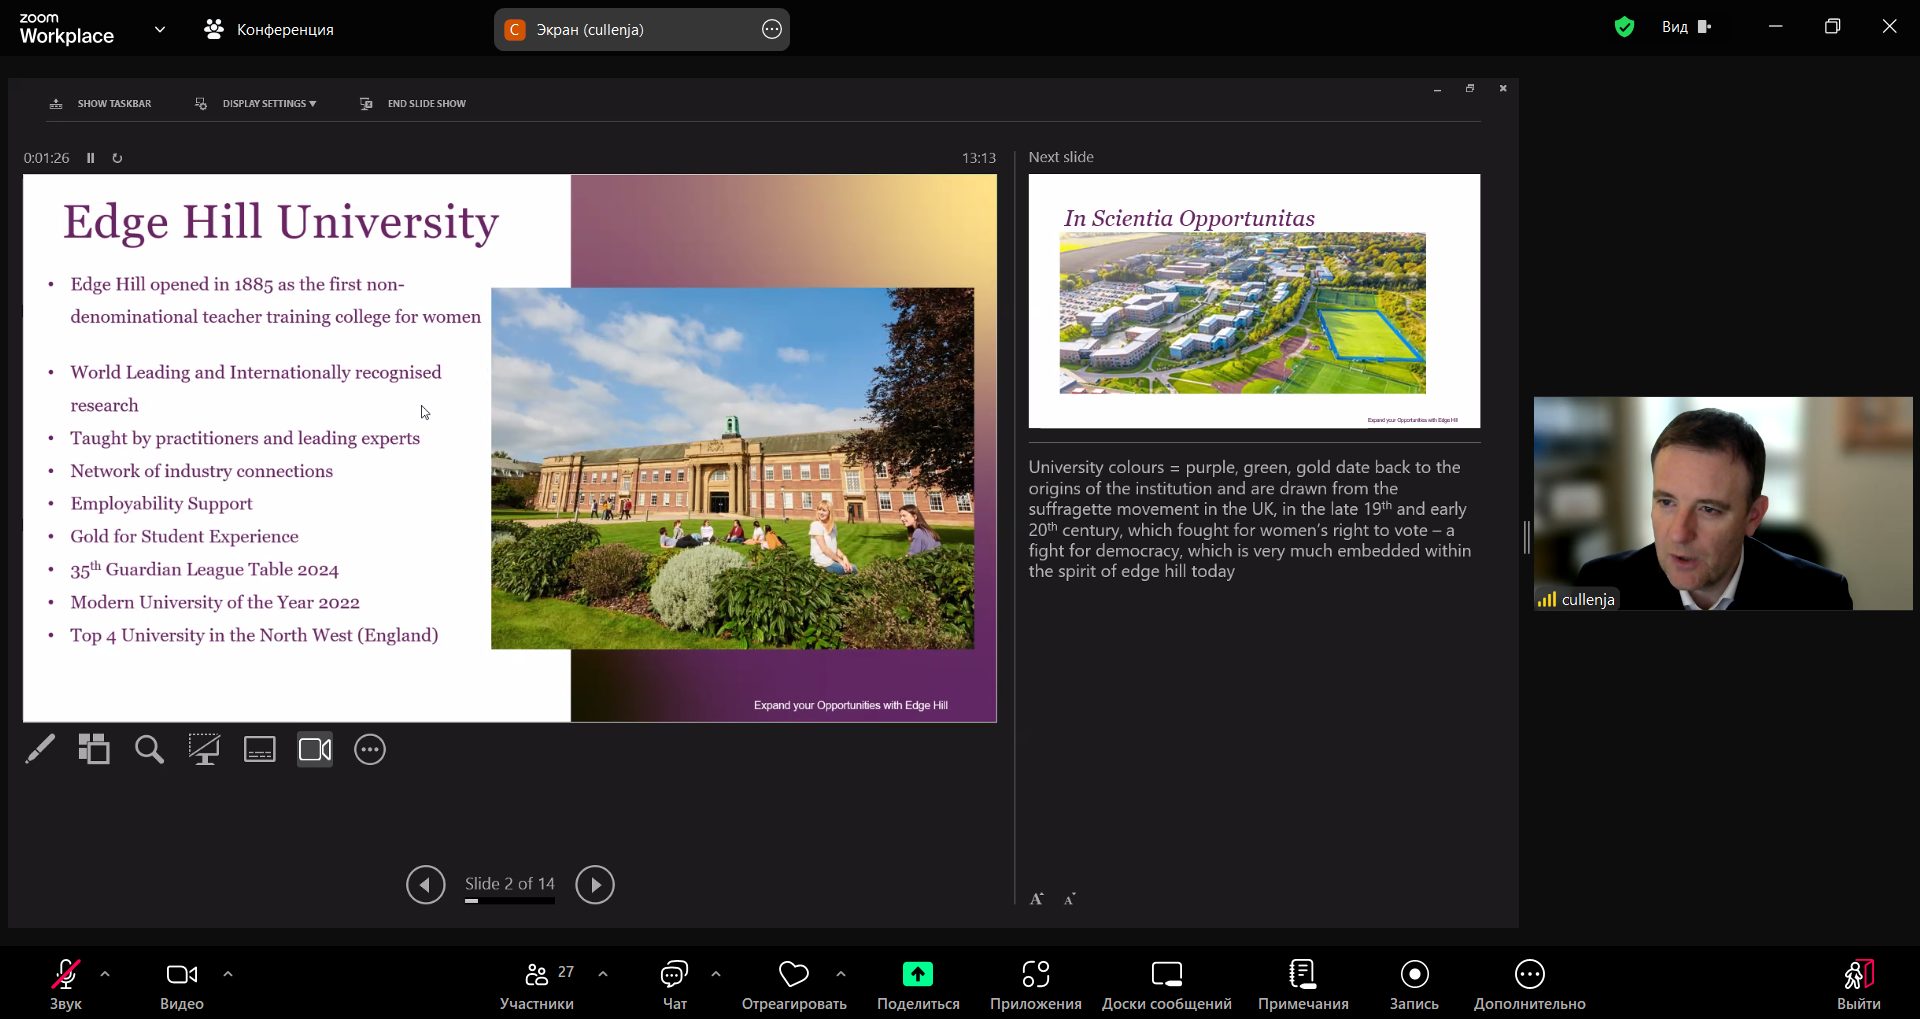Select cullenja's video thumbnail
The image size is (1920, 1020).
1723,503
